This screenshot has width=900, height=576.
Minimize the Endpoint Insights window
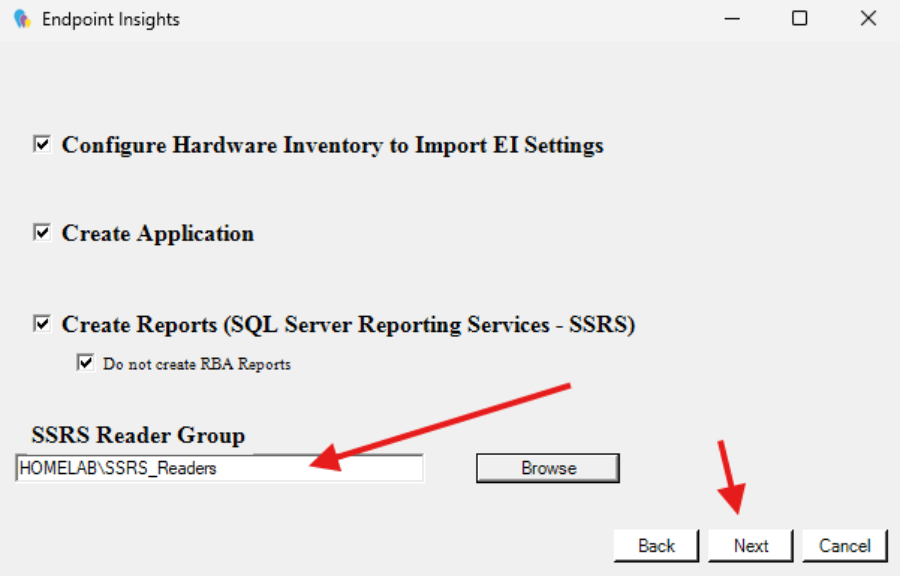tap(732, 18)
